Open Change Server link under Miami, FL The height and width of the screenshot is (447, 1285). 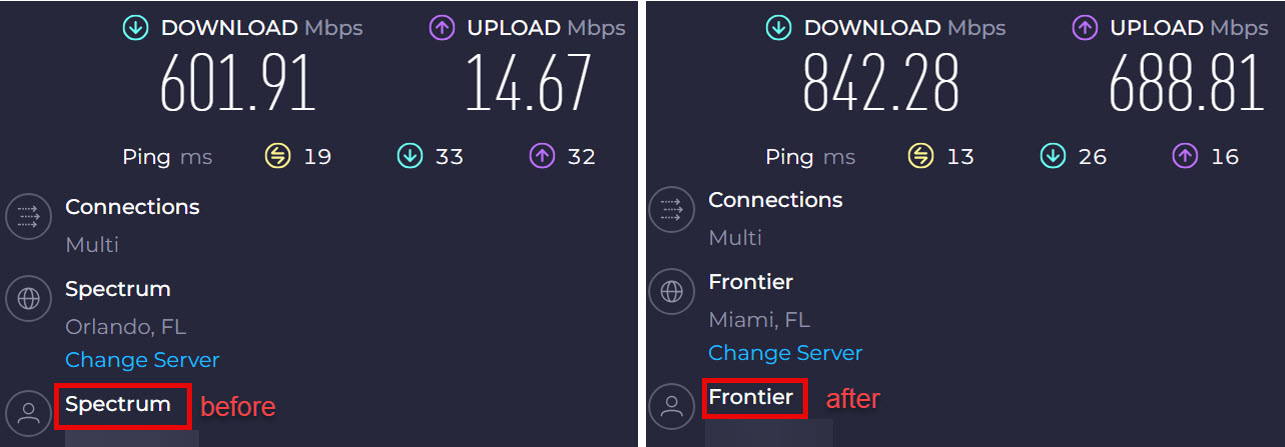click(785, 353)
